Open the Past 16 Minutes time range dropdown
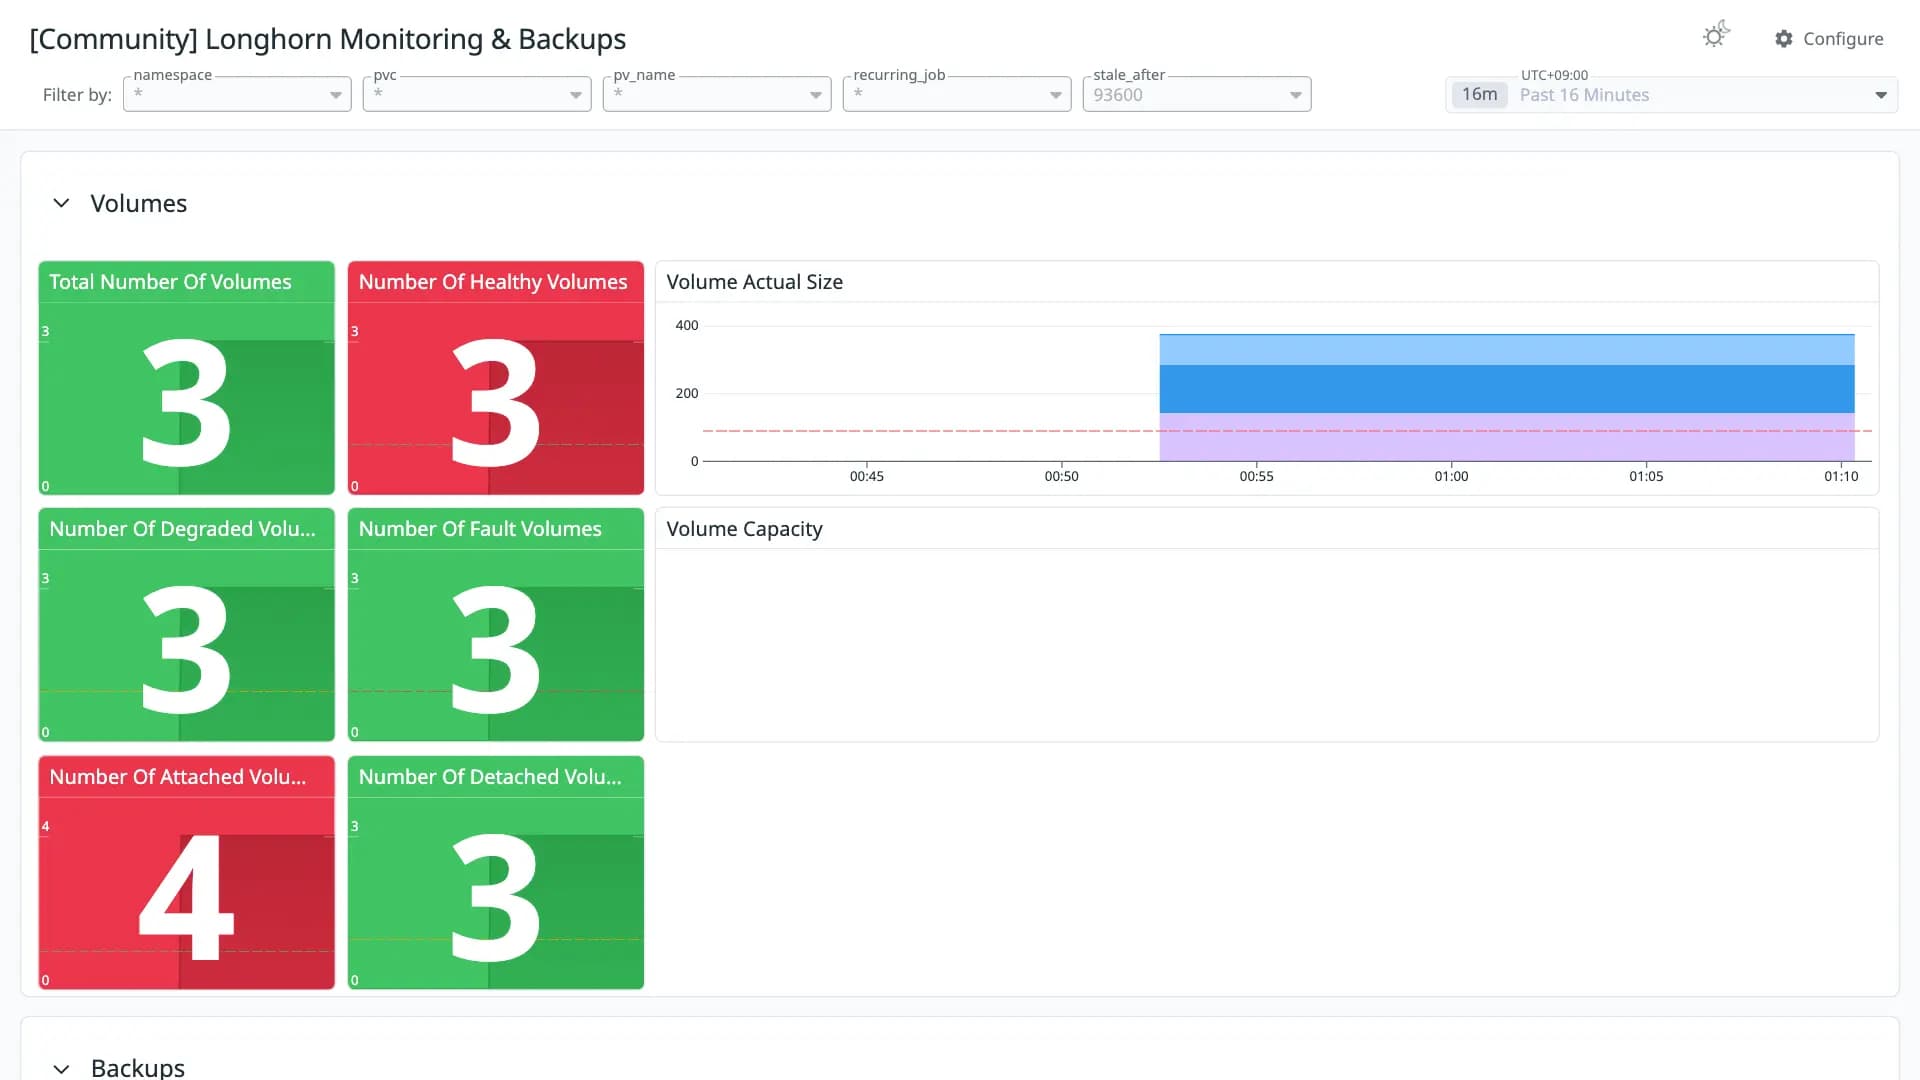This screenshot has height=1080, width=1920. click(1671, 95)
